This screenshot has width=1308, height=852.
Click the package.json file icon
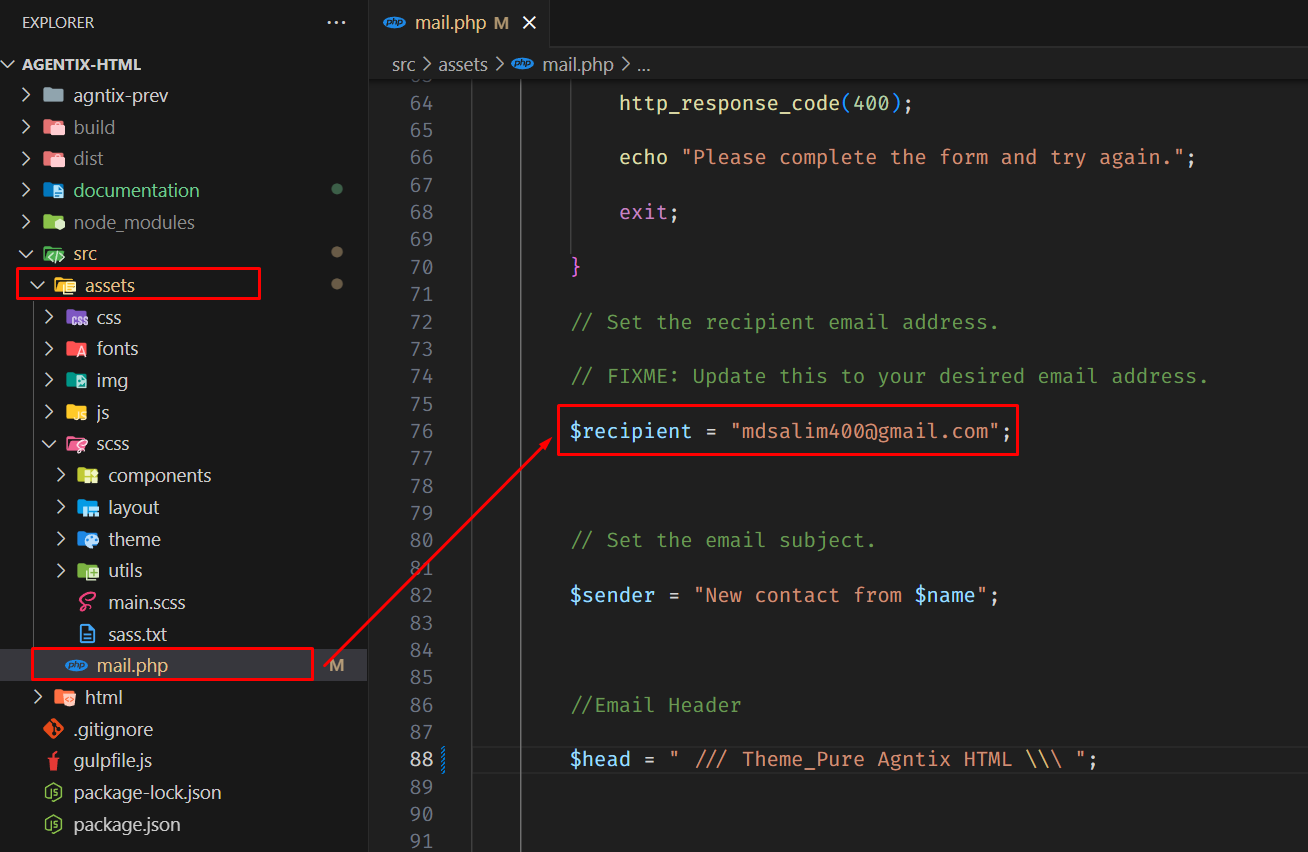click(x=53, y=825)
